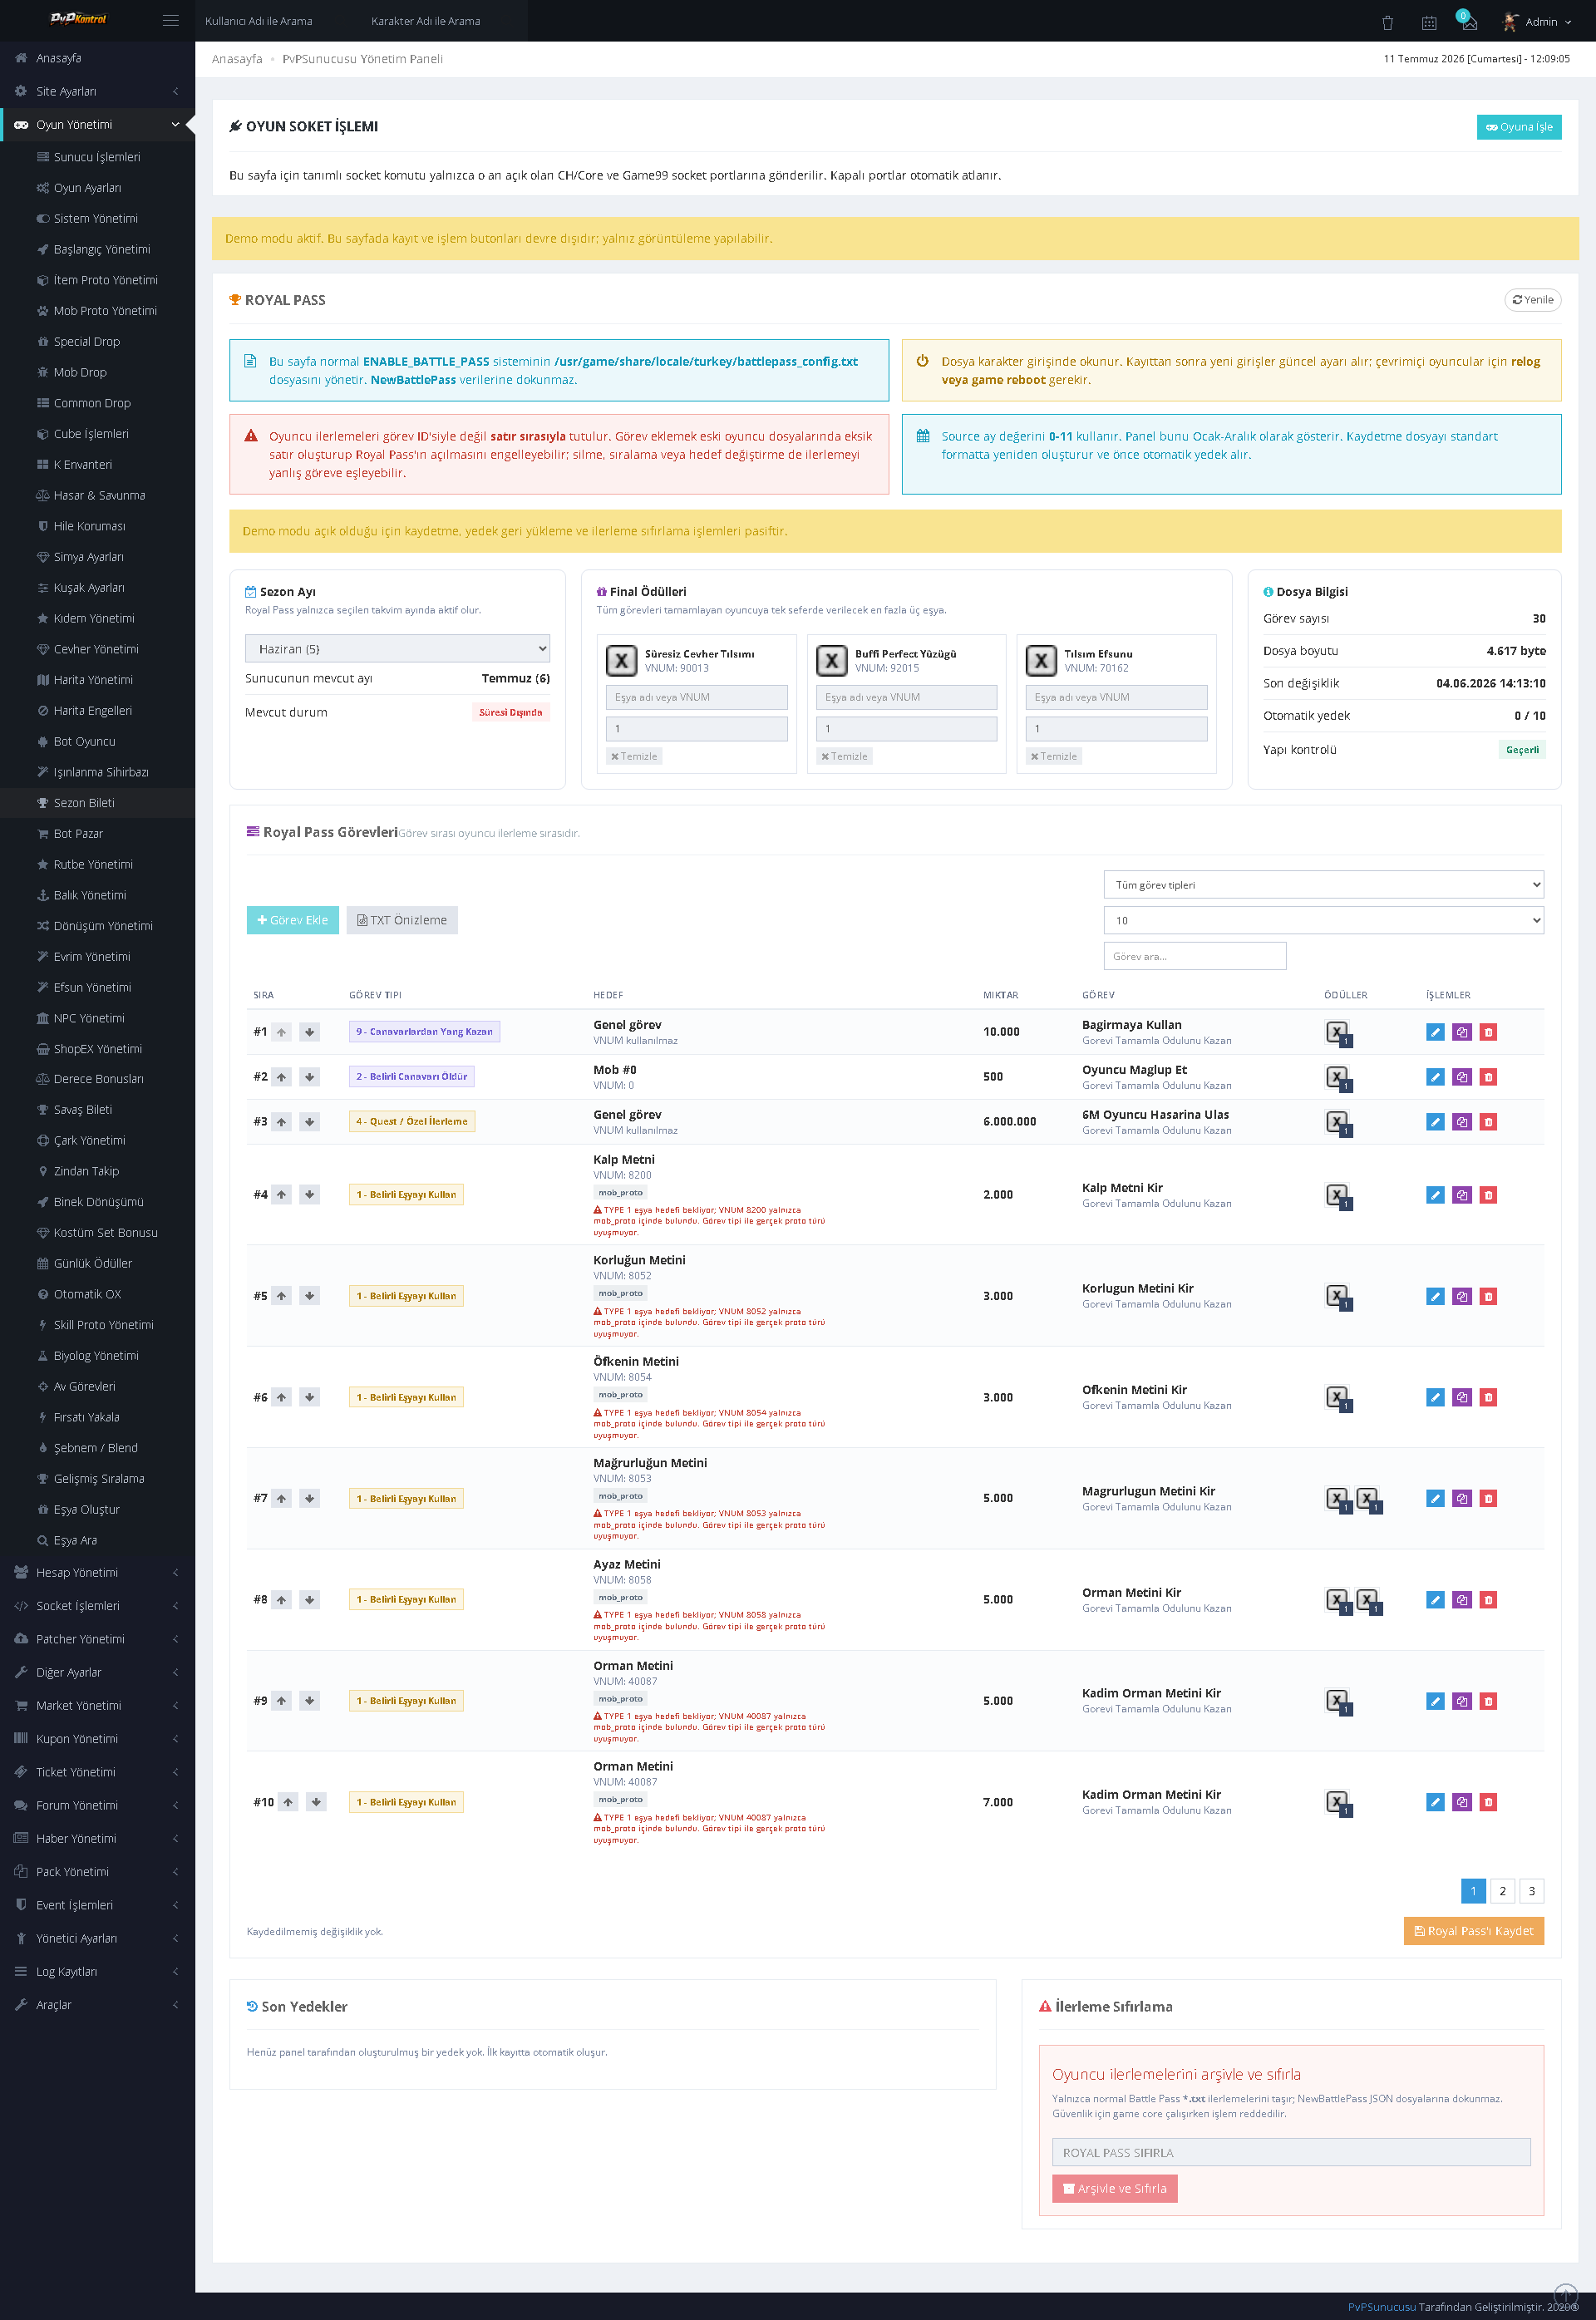
Task: Move task #4 up with arrow
Action: [x=282, y=1195]
